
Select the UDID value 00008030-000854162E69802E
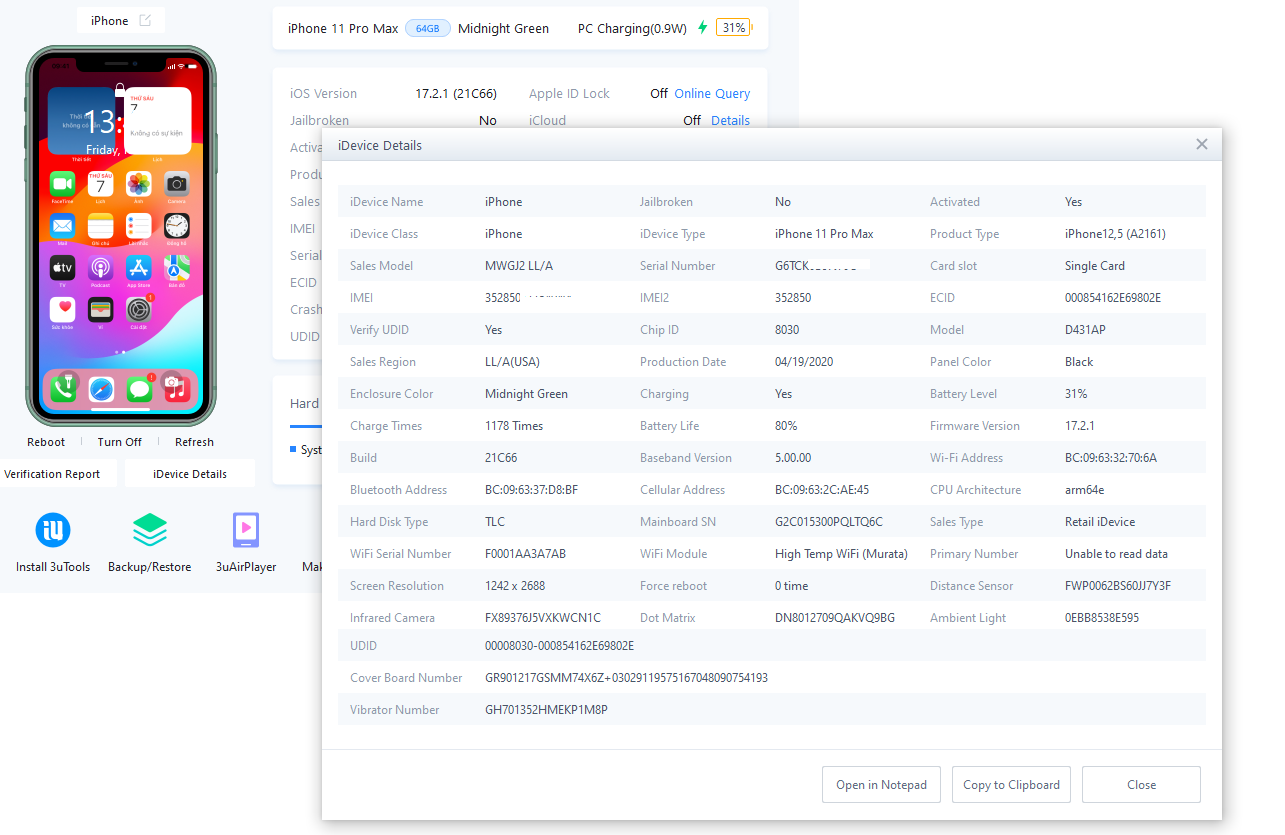(x=559, y=646)
